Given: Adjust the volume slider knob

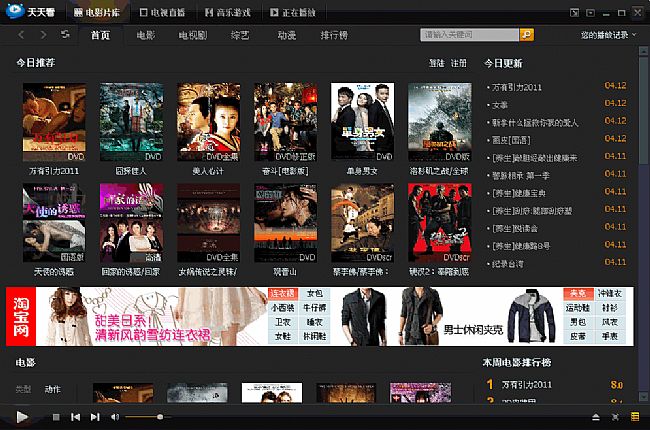Looking at the screenshot, I should [160, 417].
